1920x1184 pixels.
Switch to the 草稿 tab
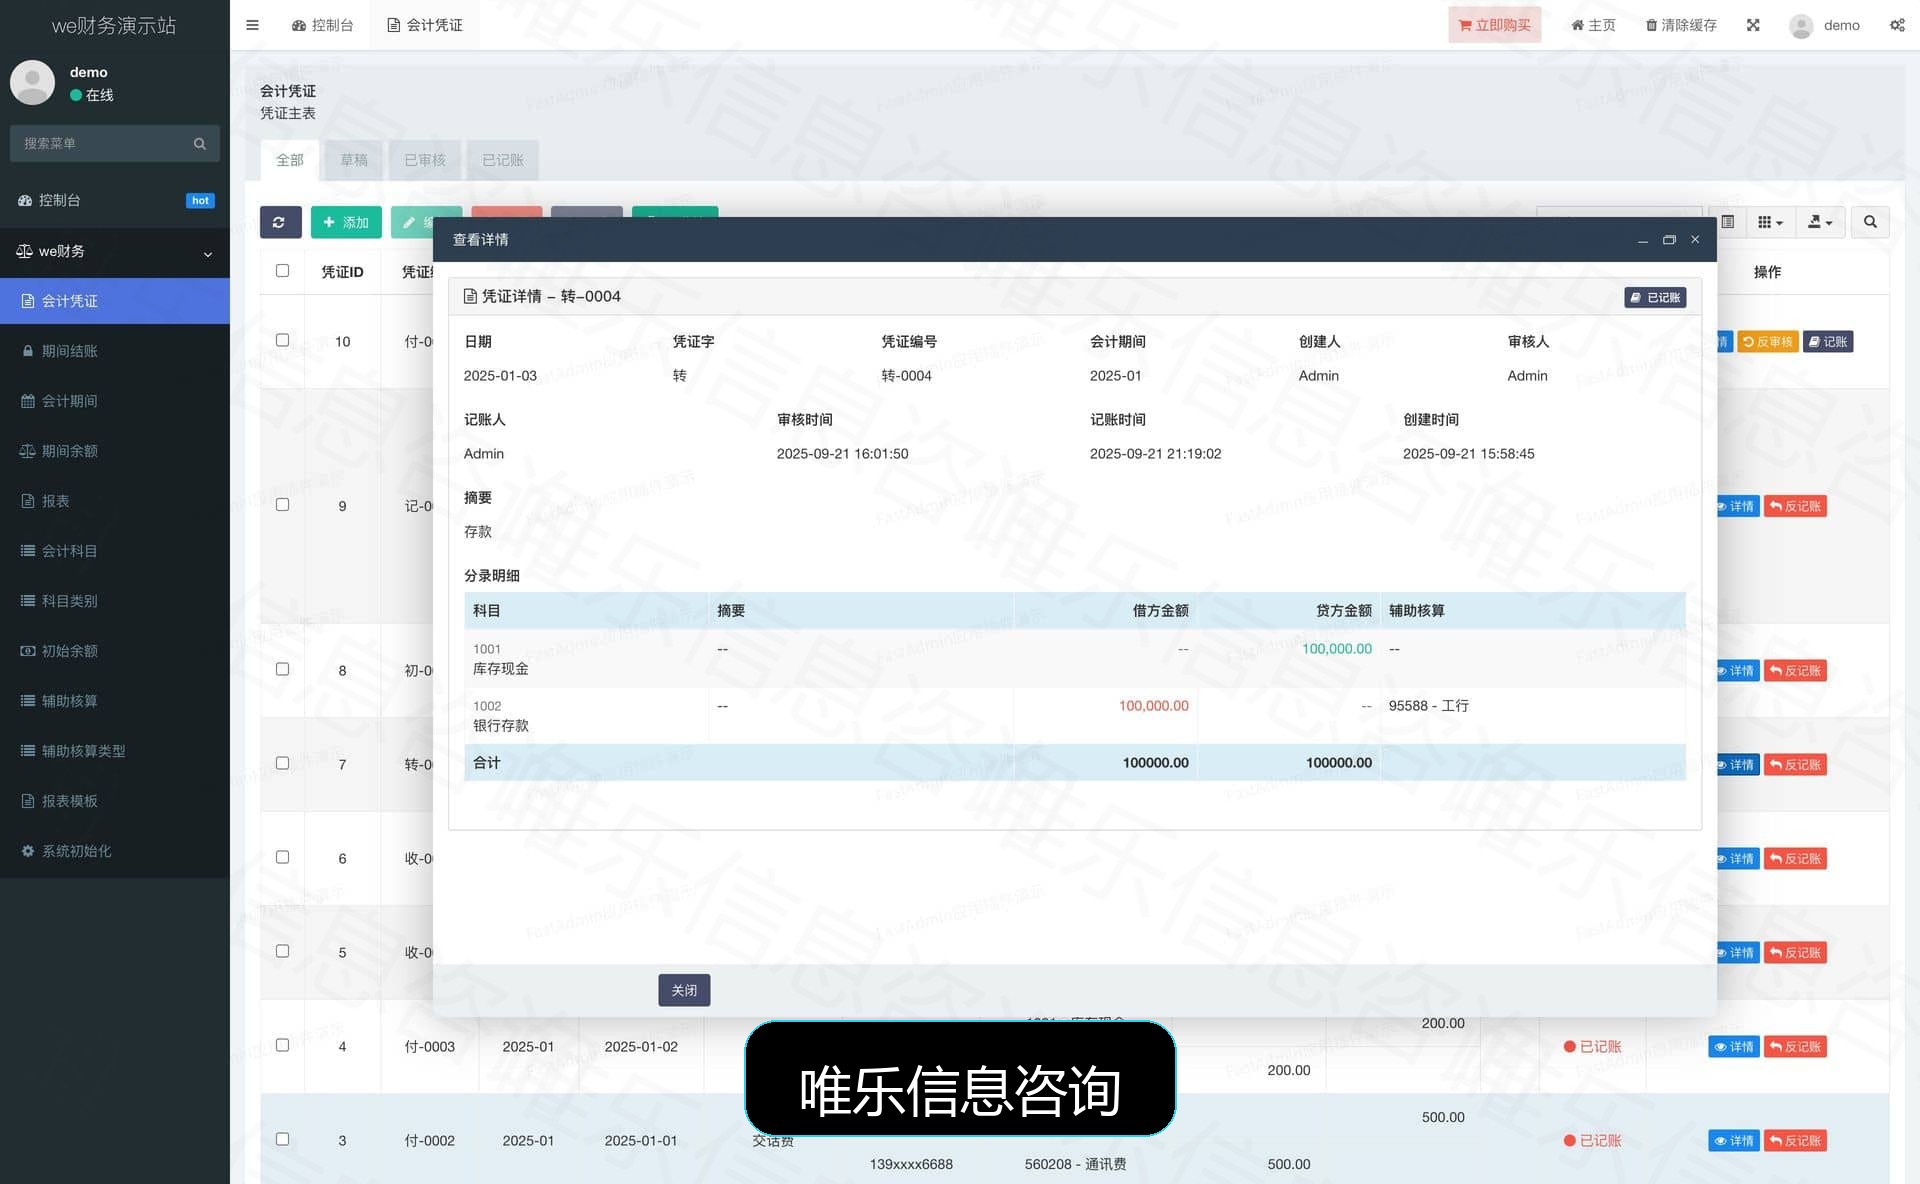pos(354,160)
